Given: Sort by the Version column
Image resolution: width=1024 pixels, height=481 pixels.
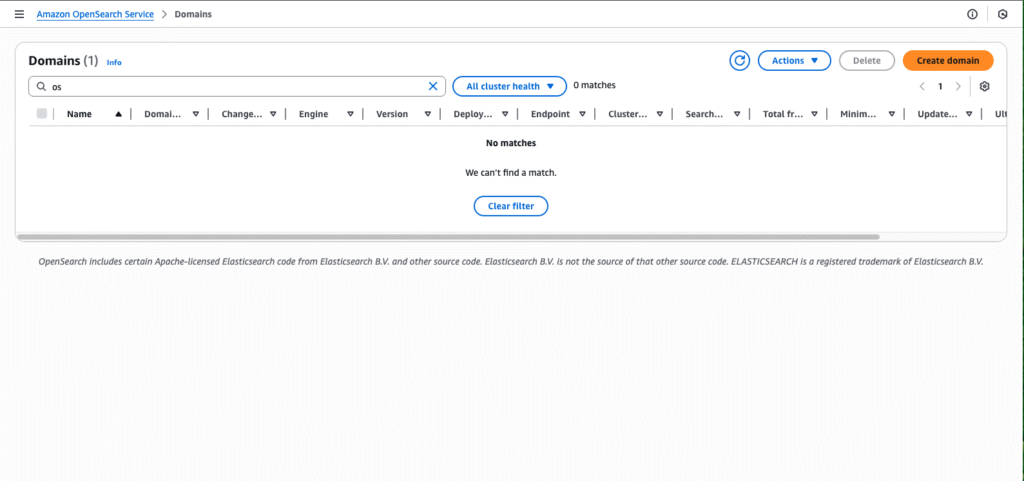Looking at the screenshot, I should pyautogui.click(x=427, y=114).
